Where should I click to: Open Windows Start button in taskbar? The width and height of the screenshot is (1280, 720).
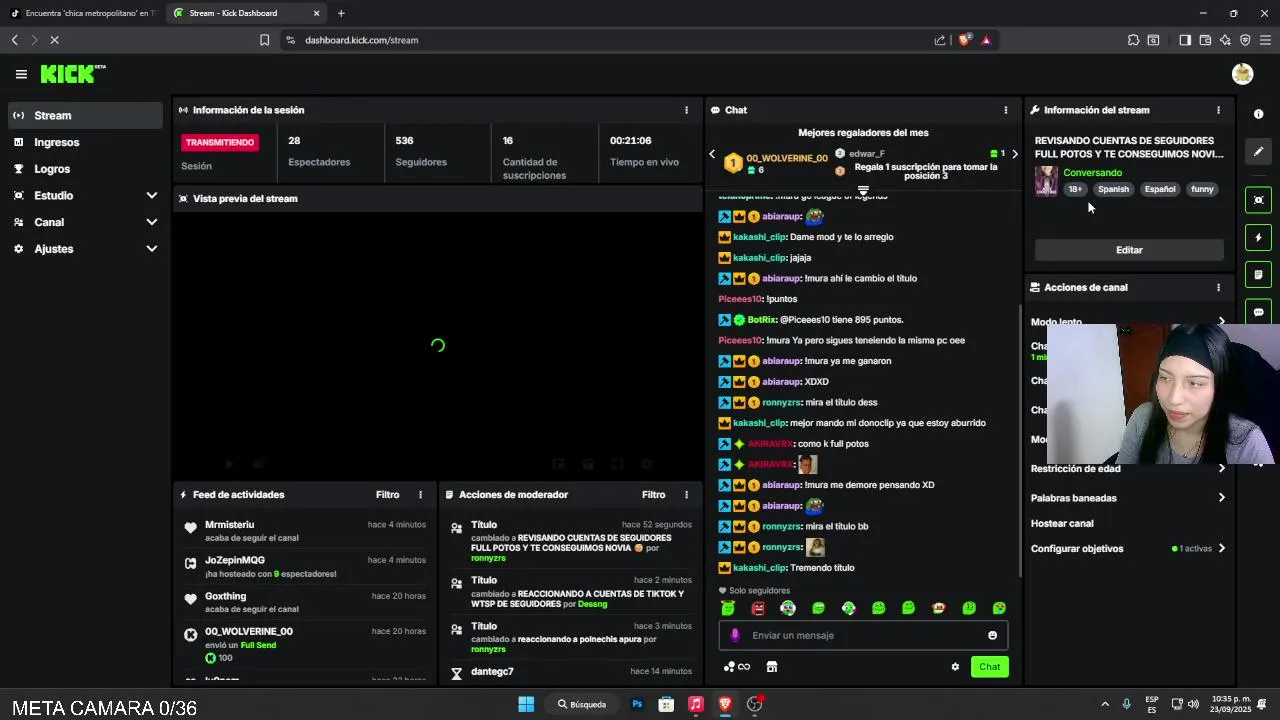coord(526,704)
